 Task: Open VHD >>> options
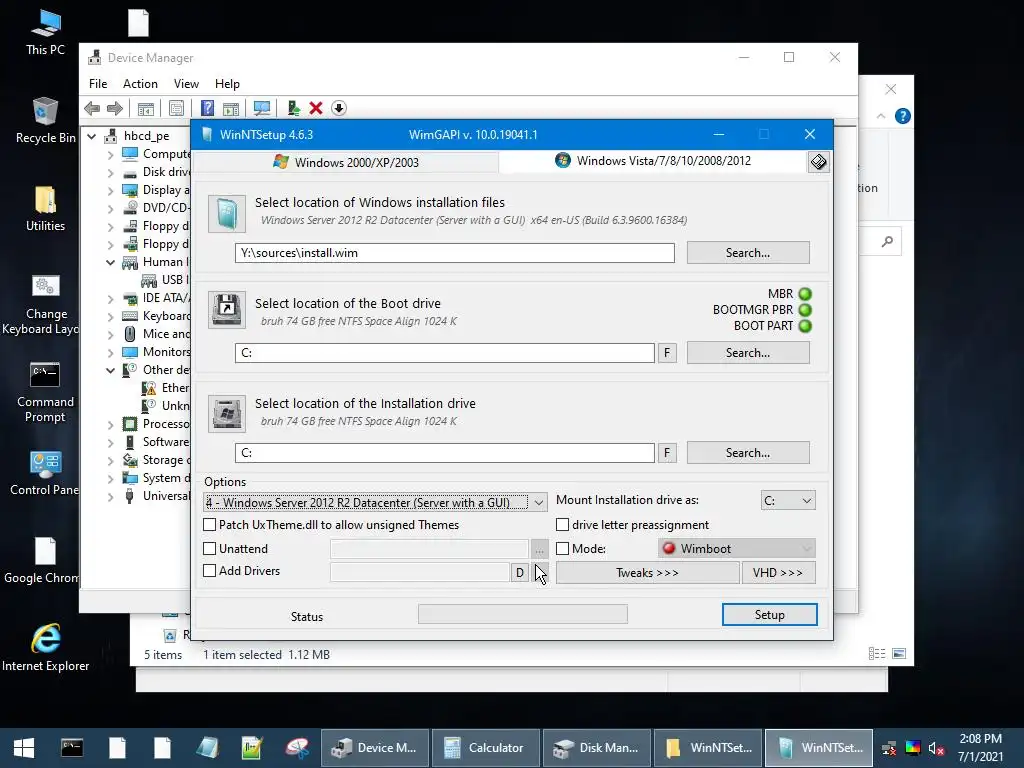pos(778,573)
